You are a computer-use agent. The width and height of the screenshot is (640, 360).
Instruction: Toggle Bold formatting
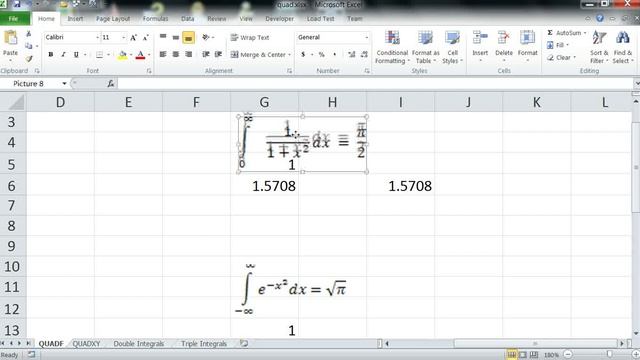coord(51,54)
